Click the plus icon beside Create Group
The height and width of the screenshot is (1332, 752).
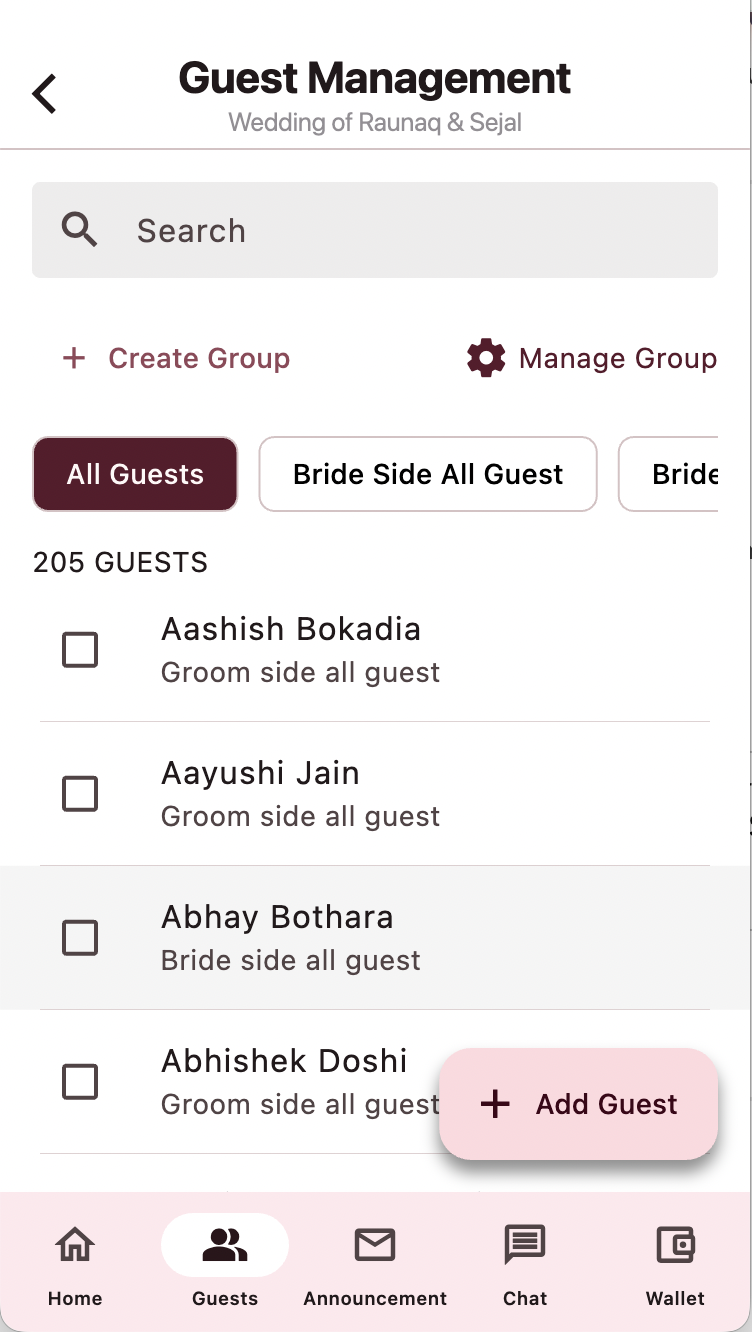click(x=74, y=358)
